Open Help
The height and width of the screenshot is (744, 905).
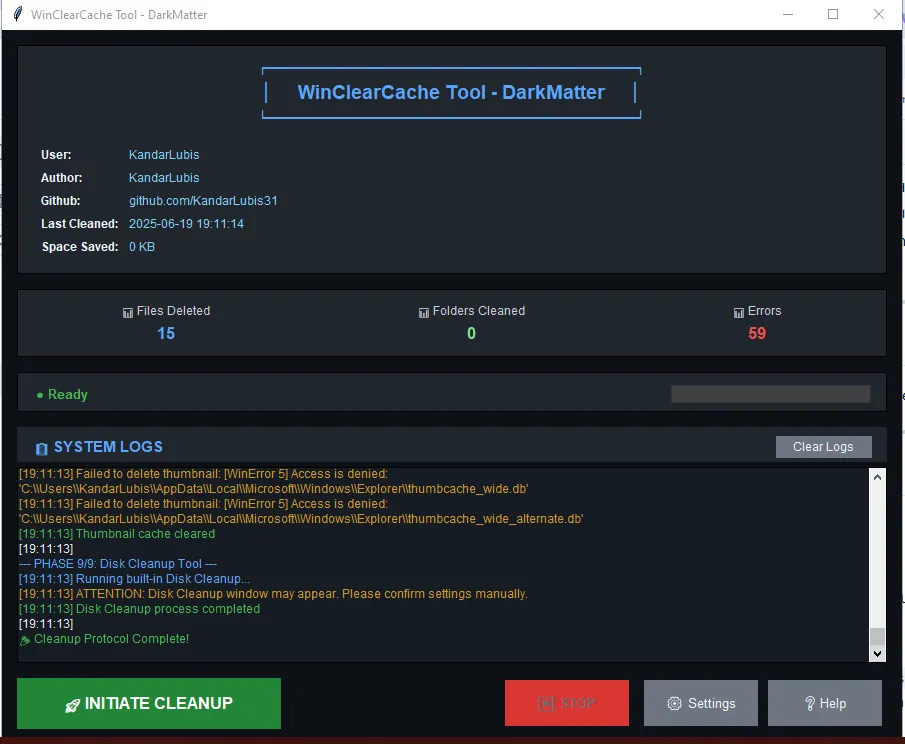825,703
